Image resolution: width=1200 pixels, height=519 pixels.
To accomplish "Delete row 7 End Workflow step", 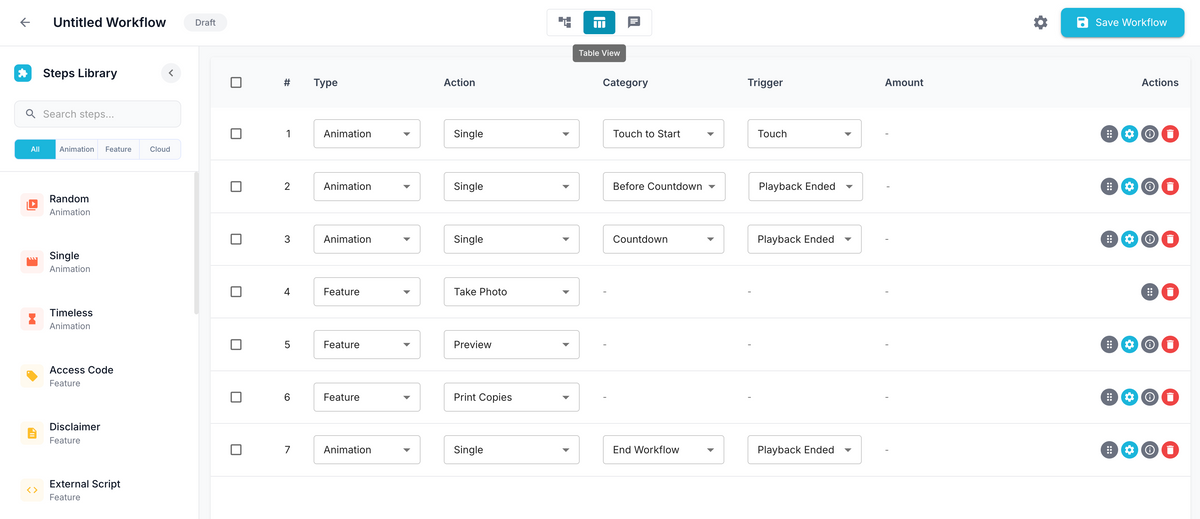I will (x=1170, y=450).
